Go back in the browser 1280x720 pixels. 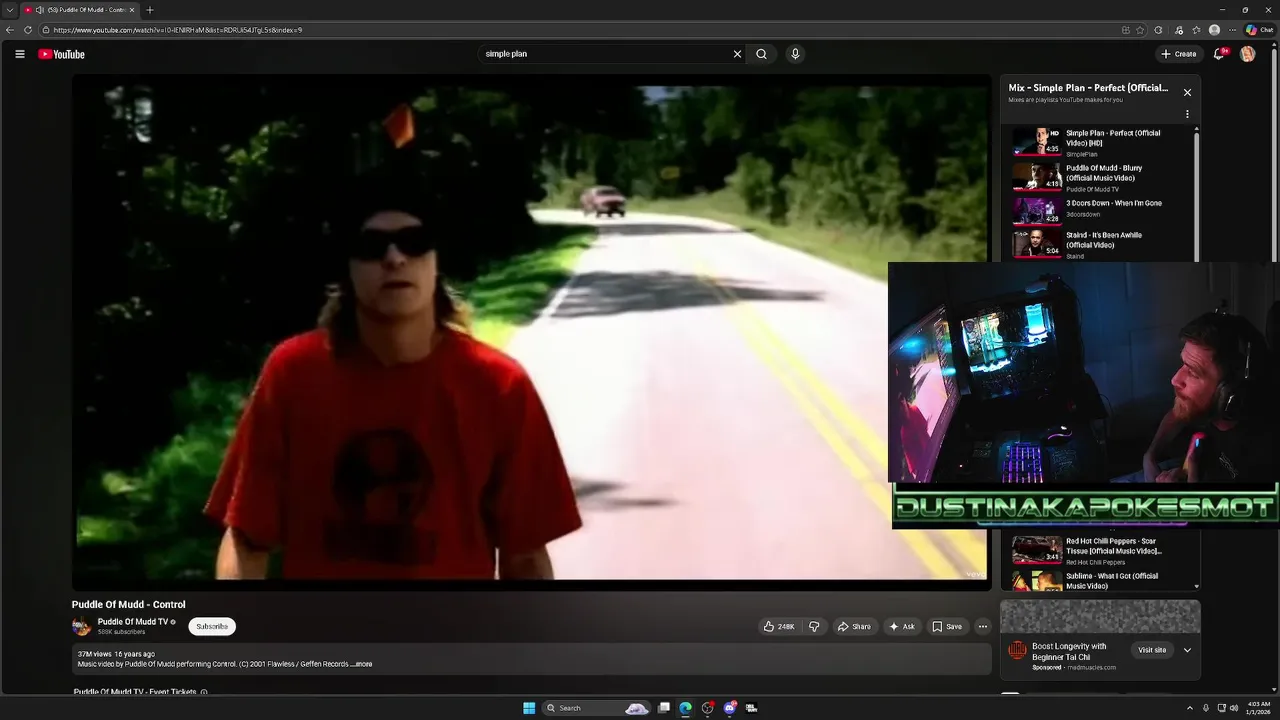pos(10,30)
